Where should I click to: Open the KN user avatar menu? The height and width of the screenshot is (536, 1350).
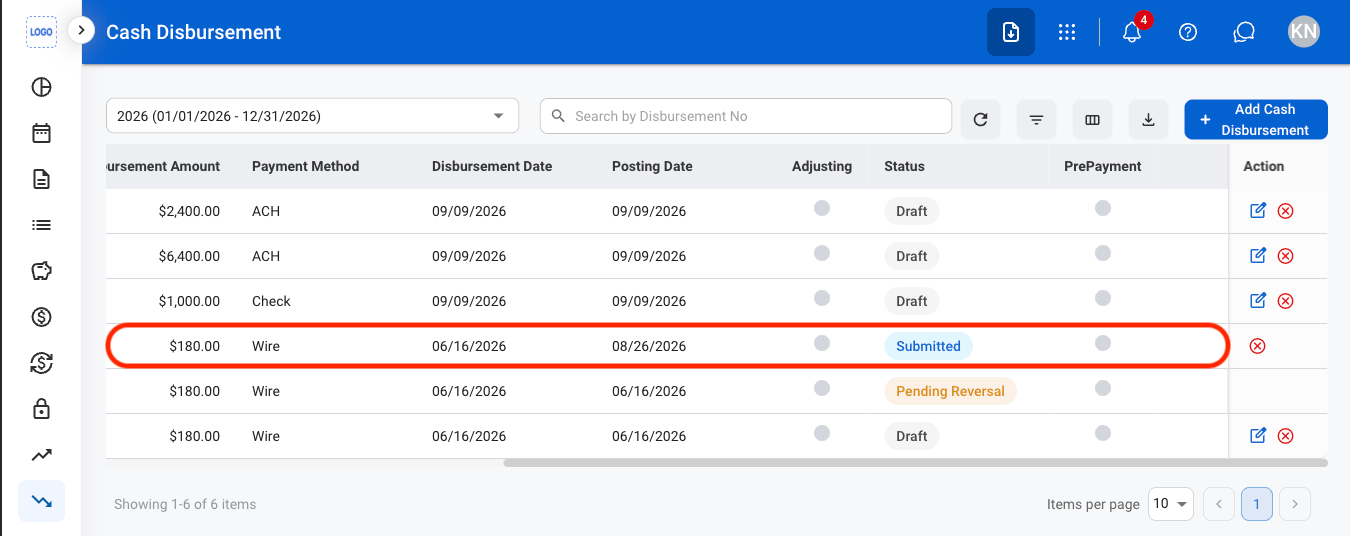[x=1304, y=32]
